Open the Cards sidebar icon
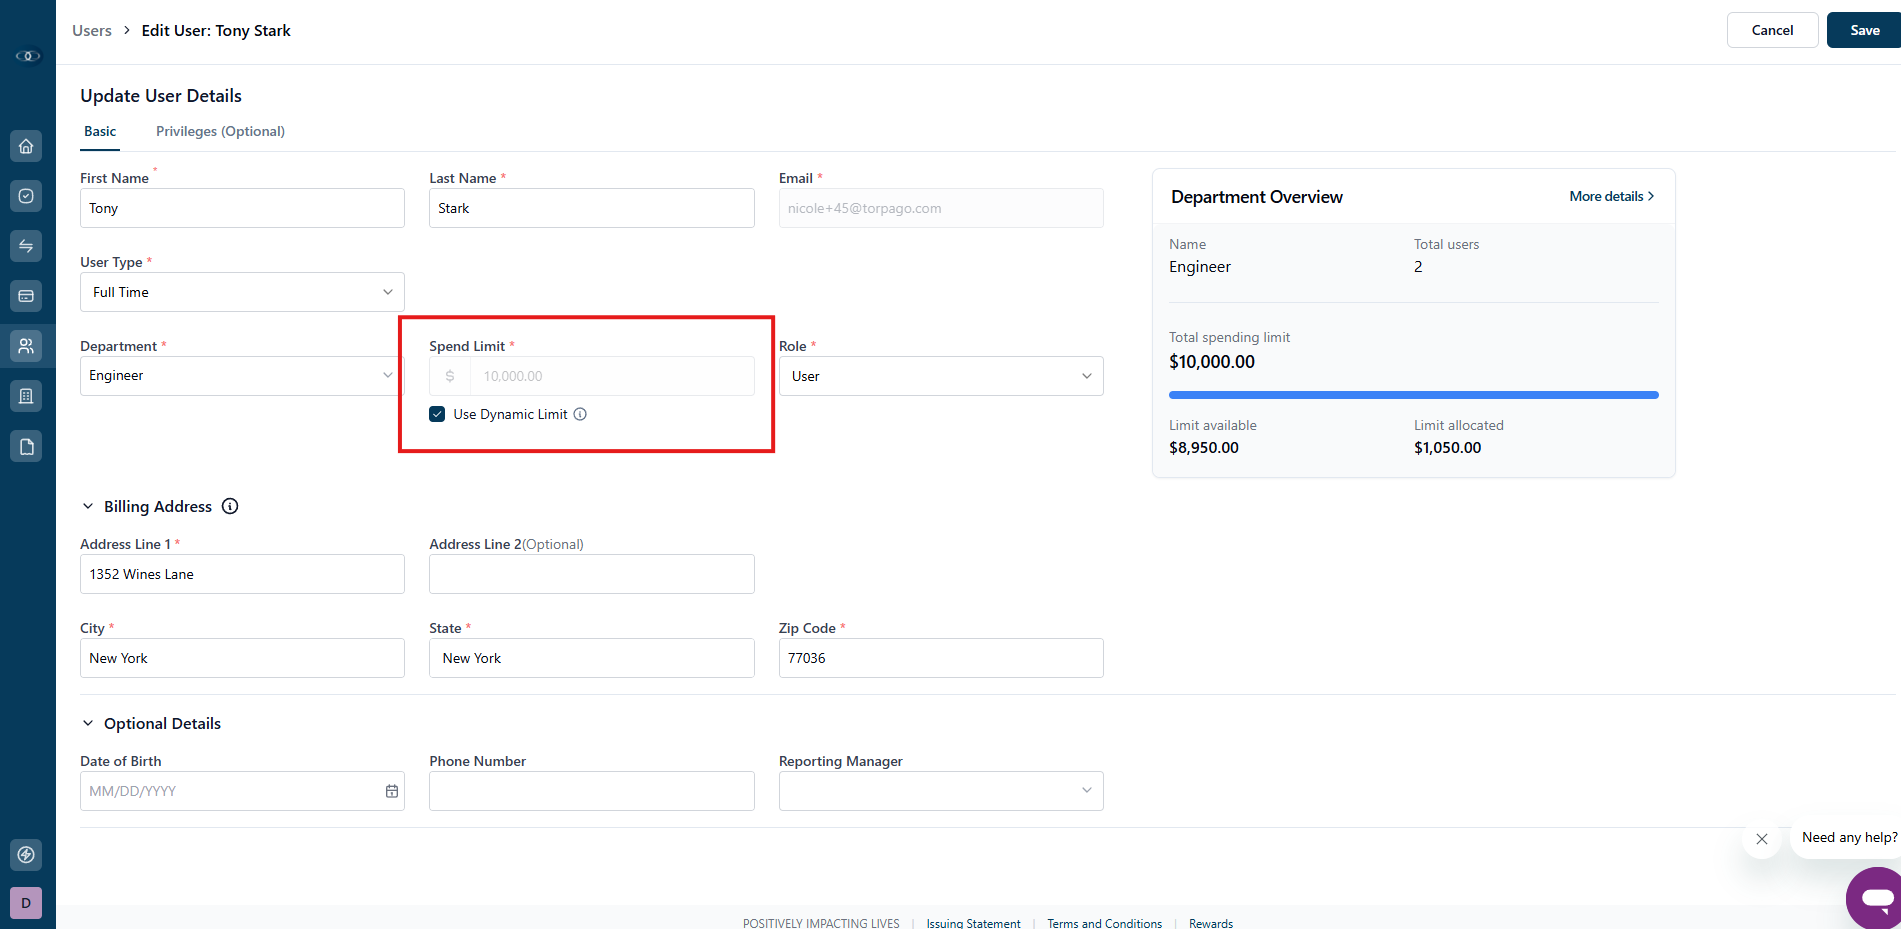This screenshot has width=1901, height=929. point(26,296)
